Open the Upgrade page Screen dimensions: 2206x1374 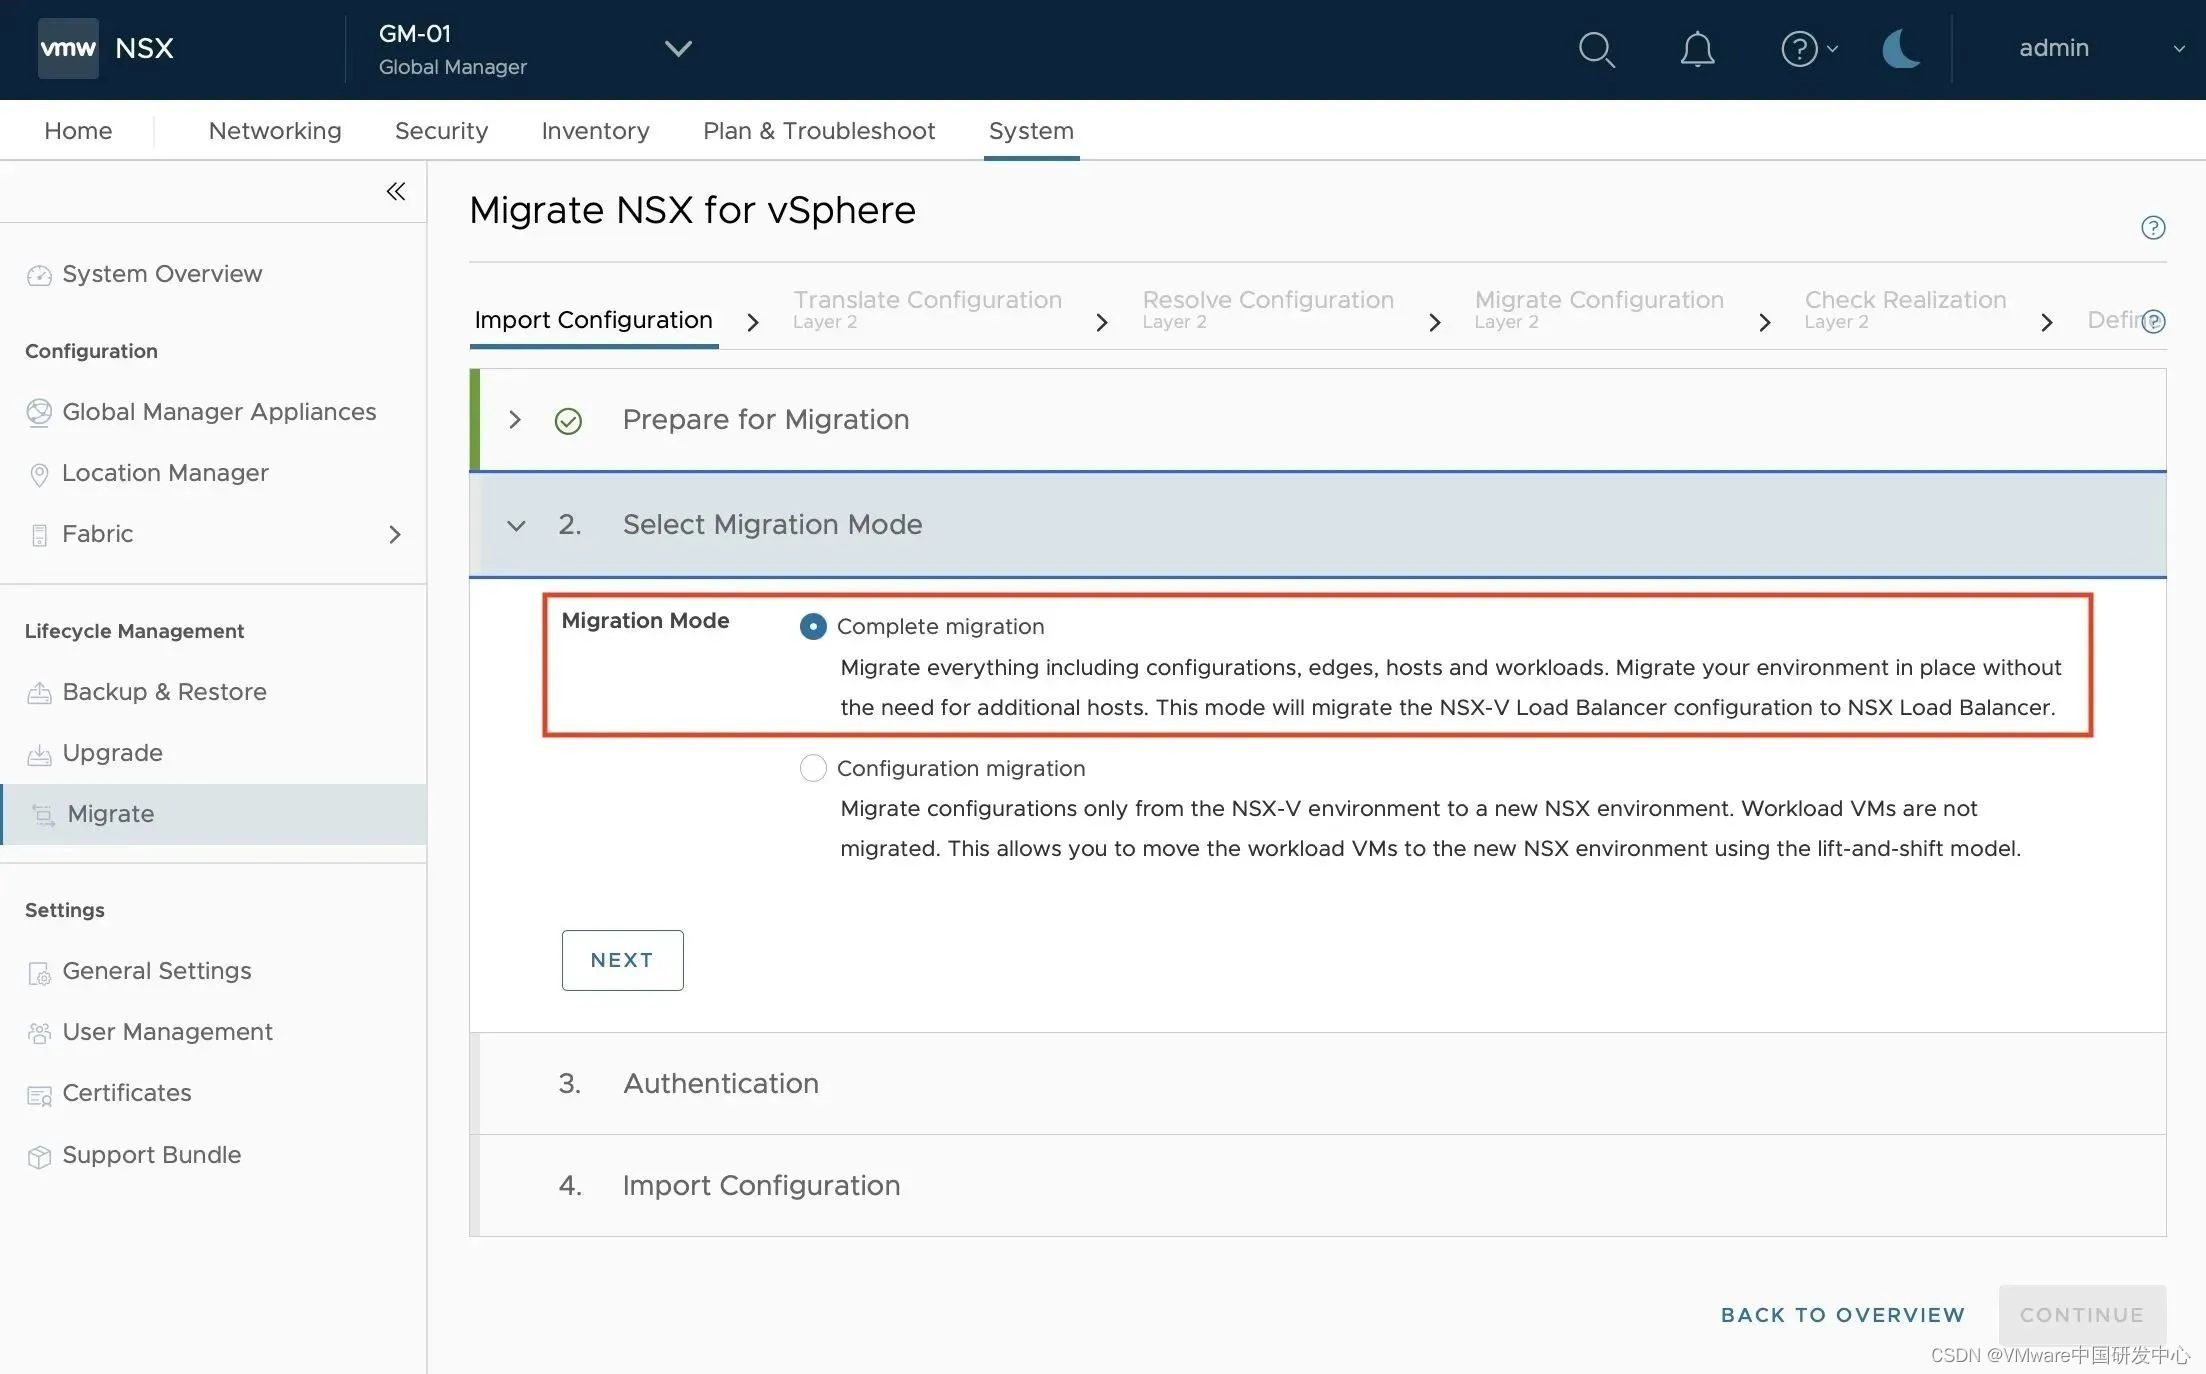coord(112,753)
